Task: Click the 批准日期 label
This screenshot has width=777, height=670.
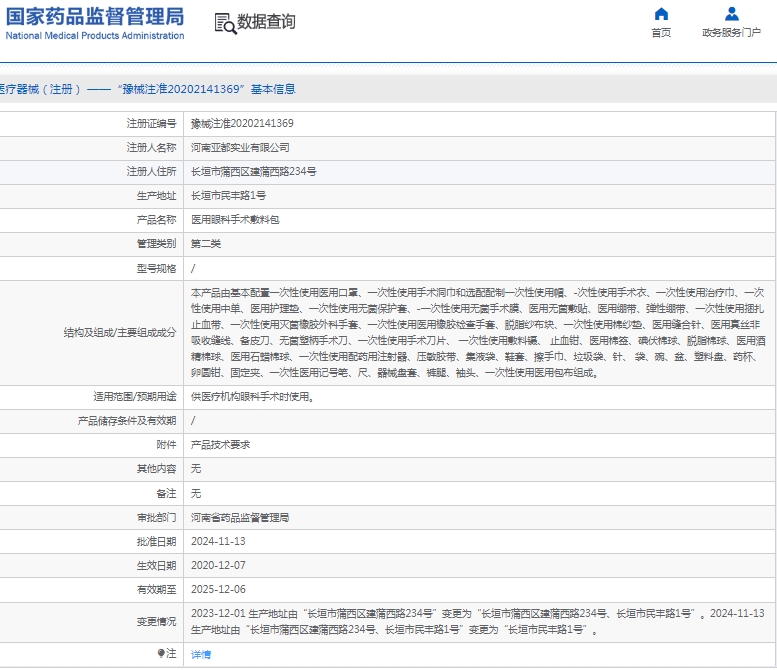Action: click(157, 542)
